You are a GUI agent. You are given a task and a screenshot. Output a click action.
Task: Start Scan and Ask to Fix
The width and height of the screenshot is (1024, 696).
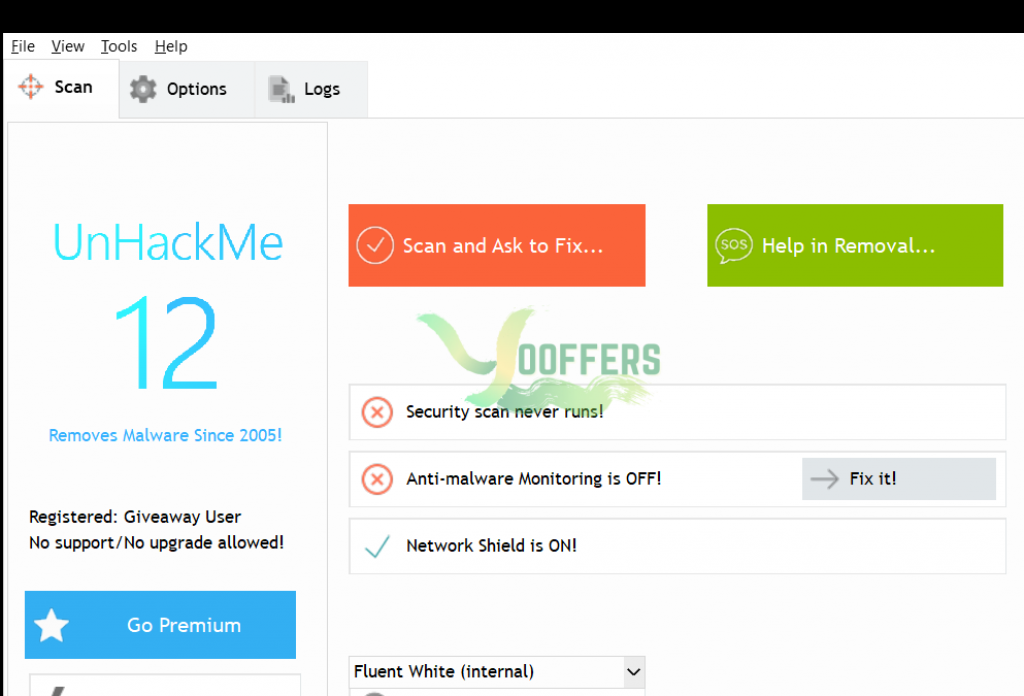(x=496, y=245)
